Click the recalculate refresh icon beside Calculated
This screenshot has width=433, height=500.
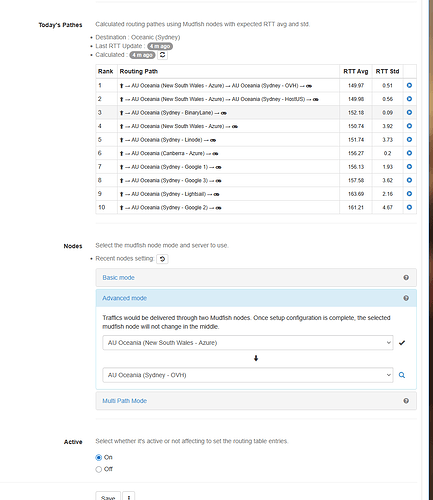162,55
